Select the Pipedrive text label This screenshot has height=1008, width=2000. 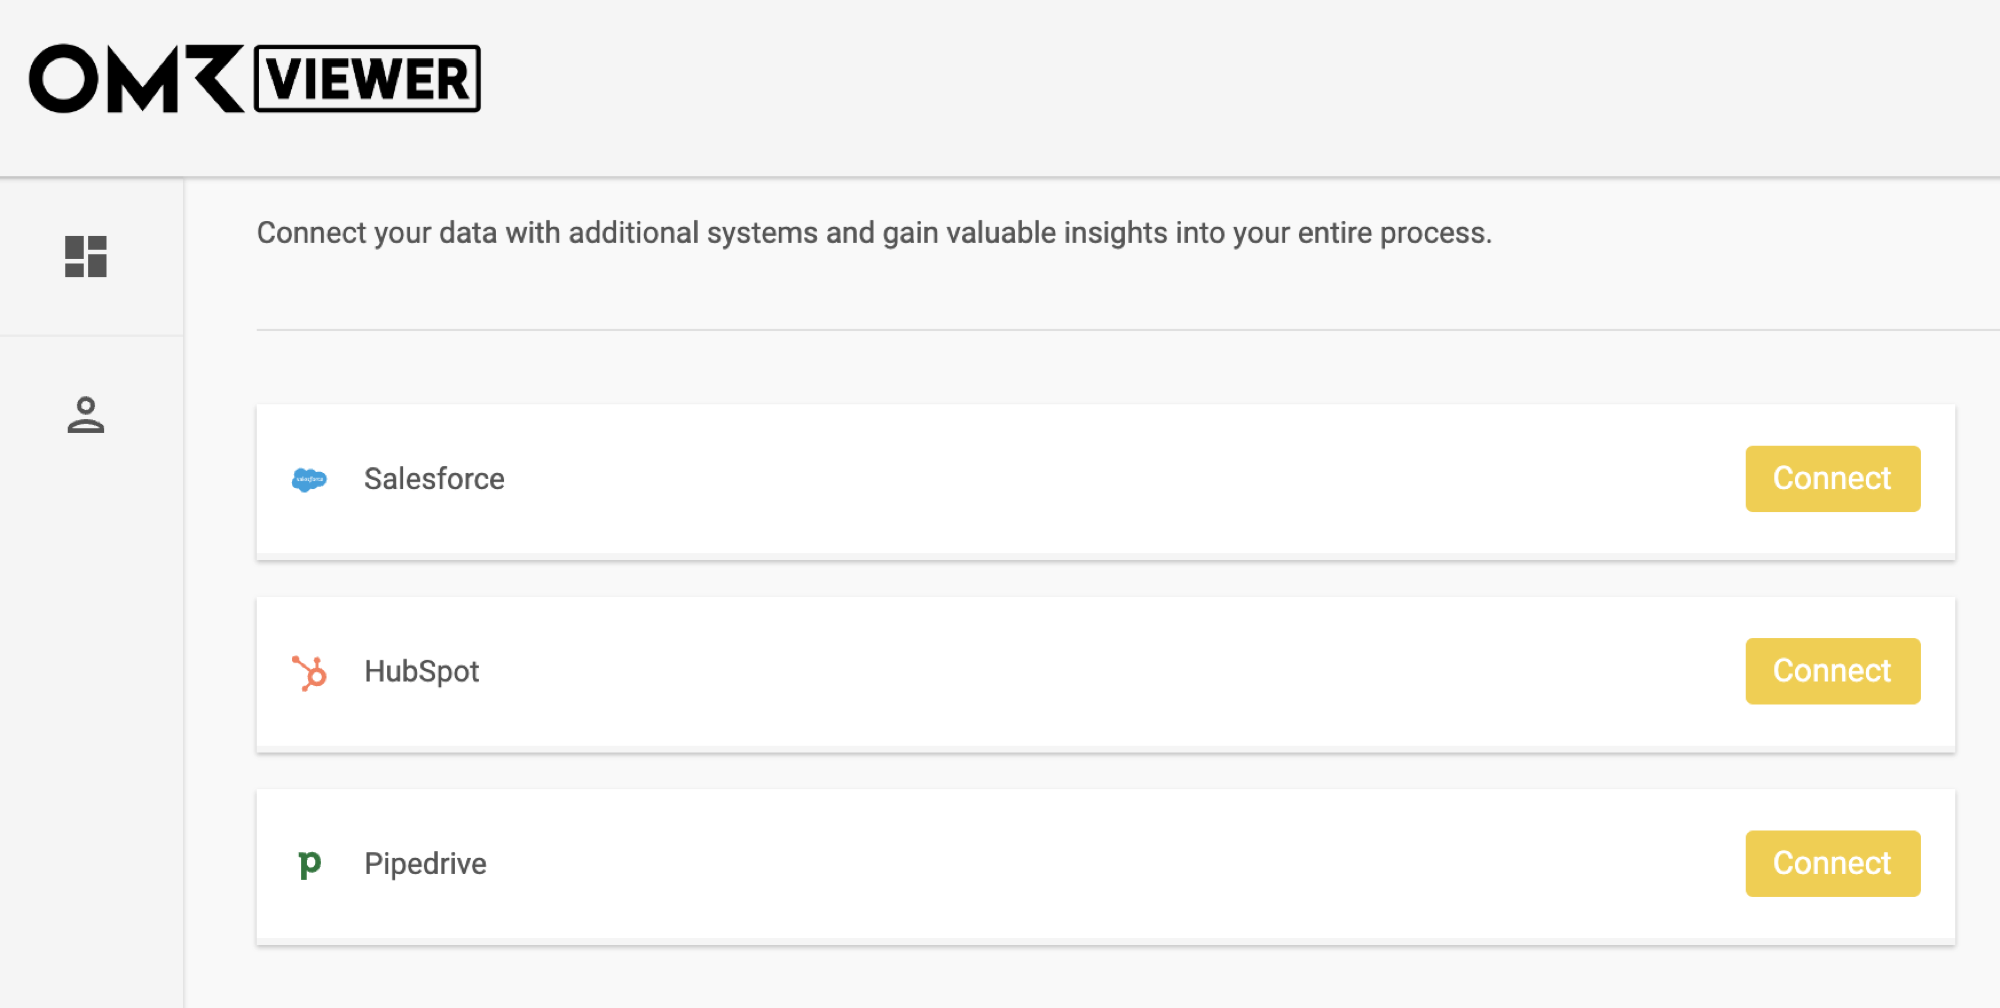pos(425,864)
